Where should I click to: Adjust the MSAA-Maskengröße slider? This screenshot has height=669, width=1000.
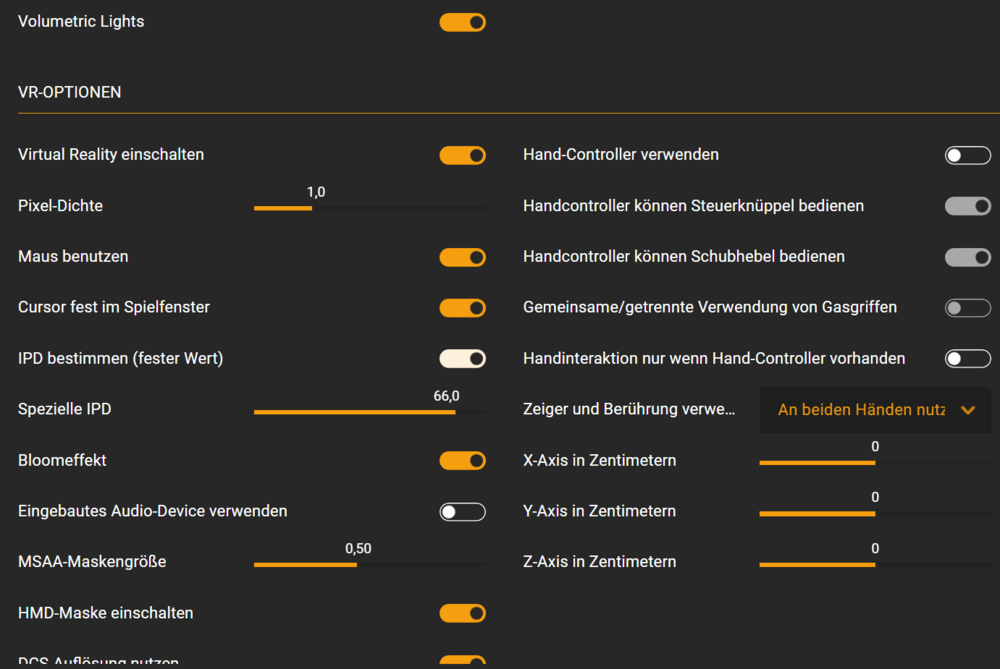[369, 564]
